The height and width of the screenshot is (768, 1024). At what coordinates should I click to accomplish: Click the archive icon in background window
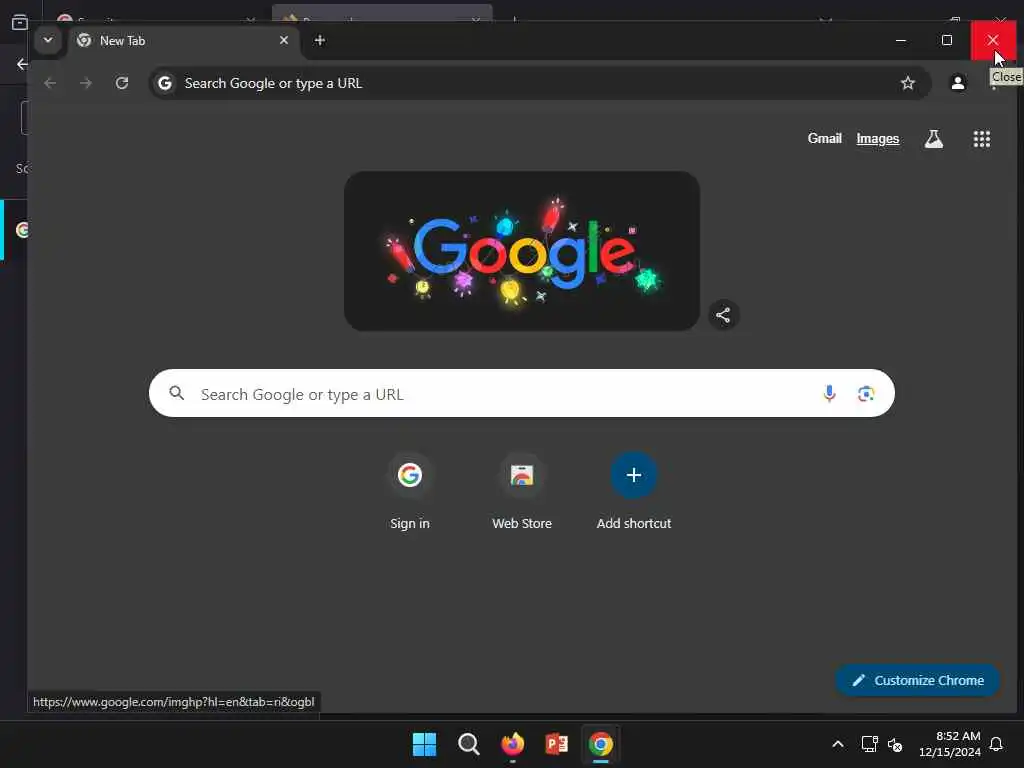(x=20, y=22)
